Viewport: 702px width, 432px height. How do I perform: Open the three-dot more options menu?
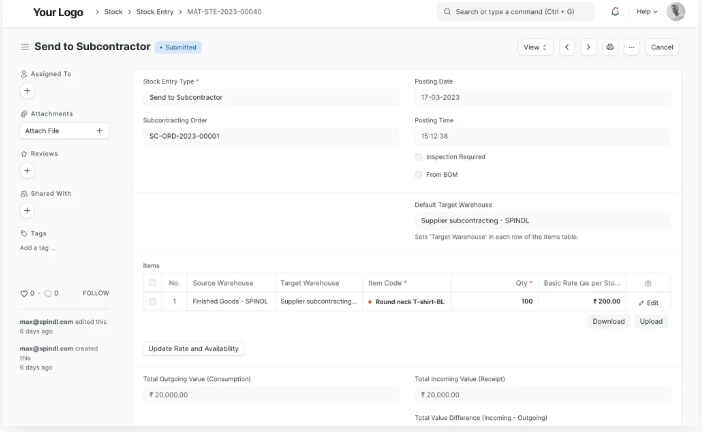click(x=631, y=47)
